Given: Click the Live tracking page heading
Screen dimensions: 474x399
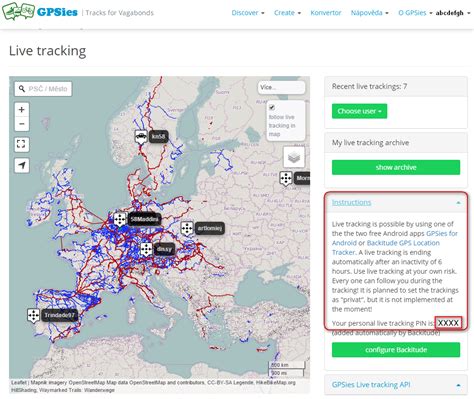Looking at the screenshot, I should [x=47, y=51].
